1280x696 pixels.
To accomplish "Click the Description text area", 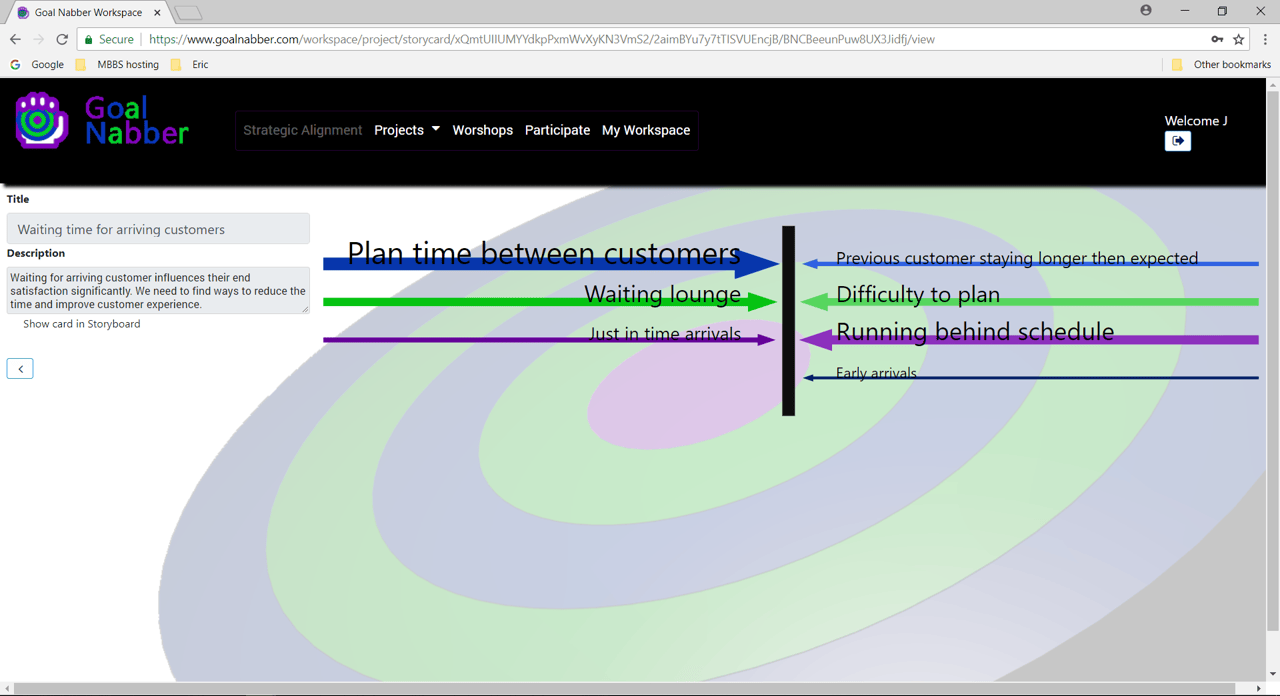I will coord(158,290).
